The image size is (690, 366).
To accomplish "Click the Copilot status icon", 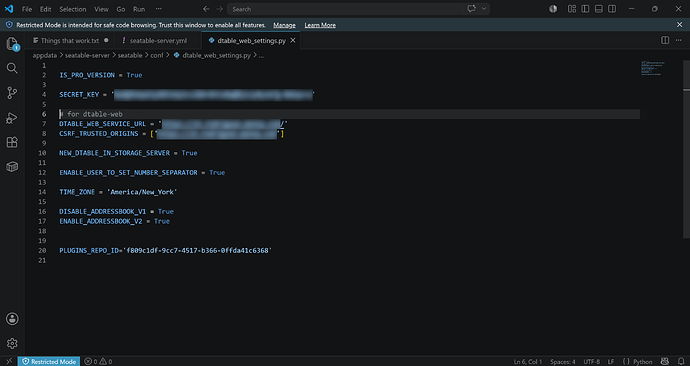I will 665,361.
